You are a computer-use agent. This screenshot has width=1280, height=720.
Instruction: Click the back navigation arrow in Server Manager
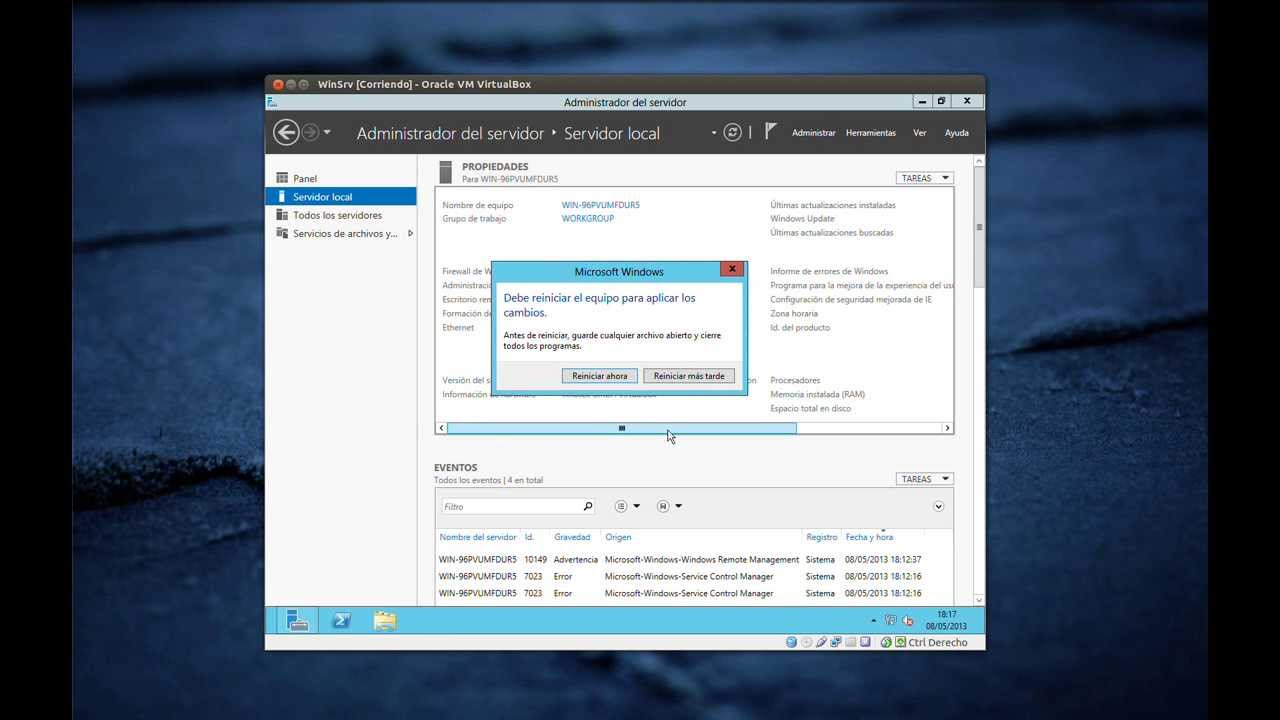pyautogui.click(x=286, y=132)
